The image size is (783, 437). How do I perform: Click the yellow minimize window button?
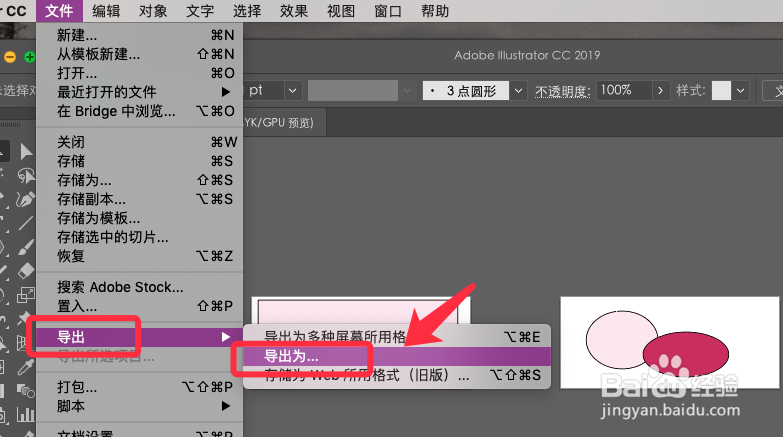tap(10, 57)
